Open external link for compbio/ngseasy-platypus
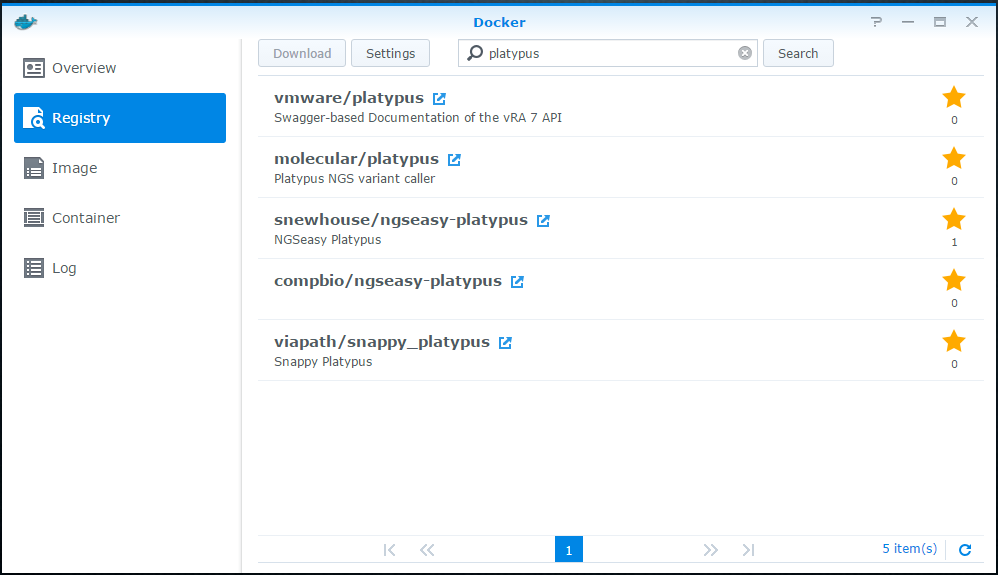Screen dimensions: 998x575 pos(517,282)
